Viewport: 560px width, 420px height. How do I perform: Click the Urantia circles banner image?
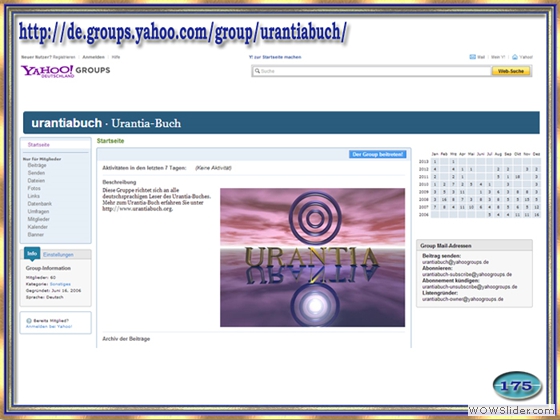pos(312,258)
